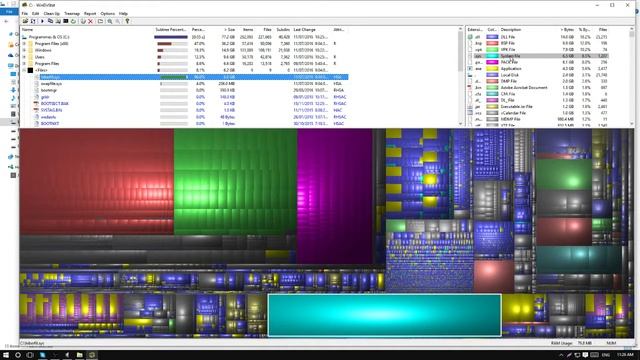
Task: Select the swapfile.sys row
Action: (191, 84)
